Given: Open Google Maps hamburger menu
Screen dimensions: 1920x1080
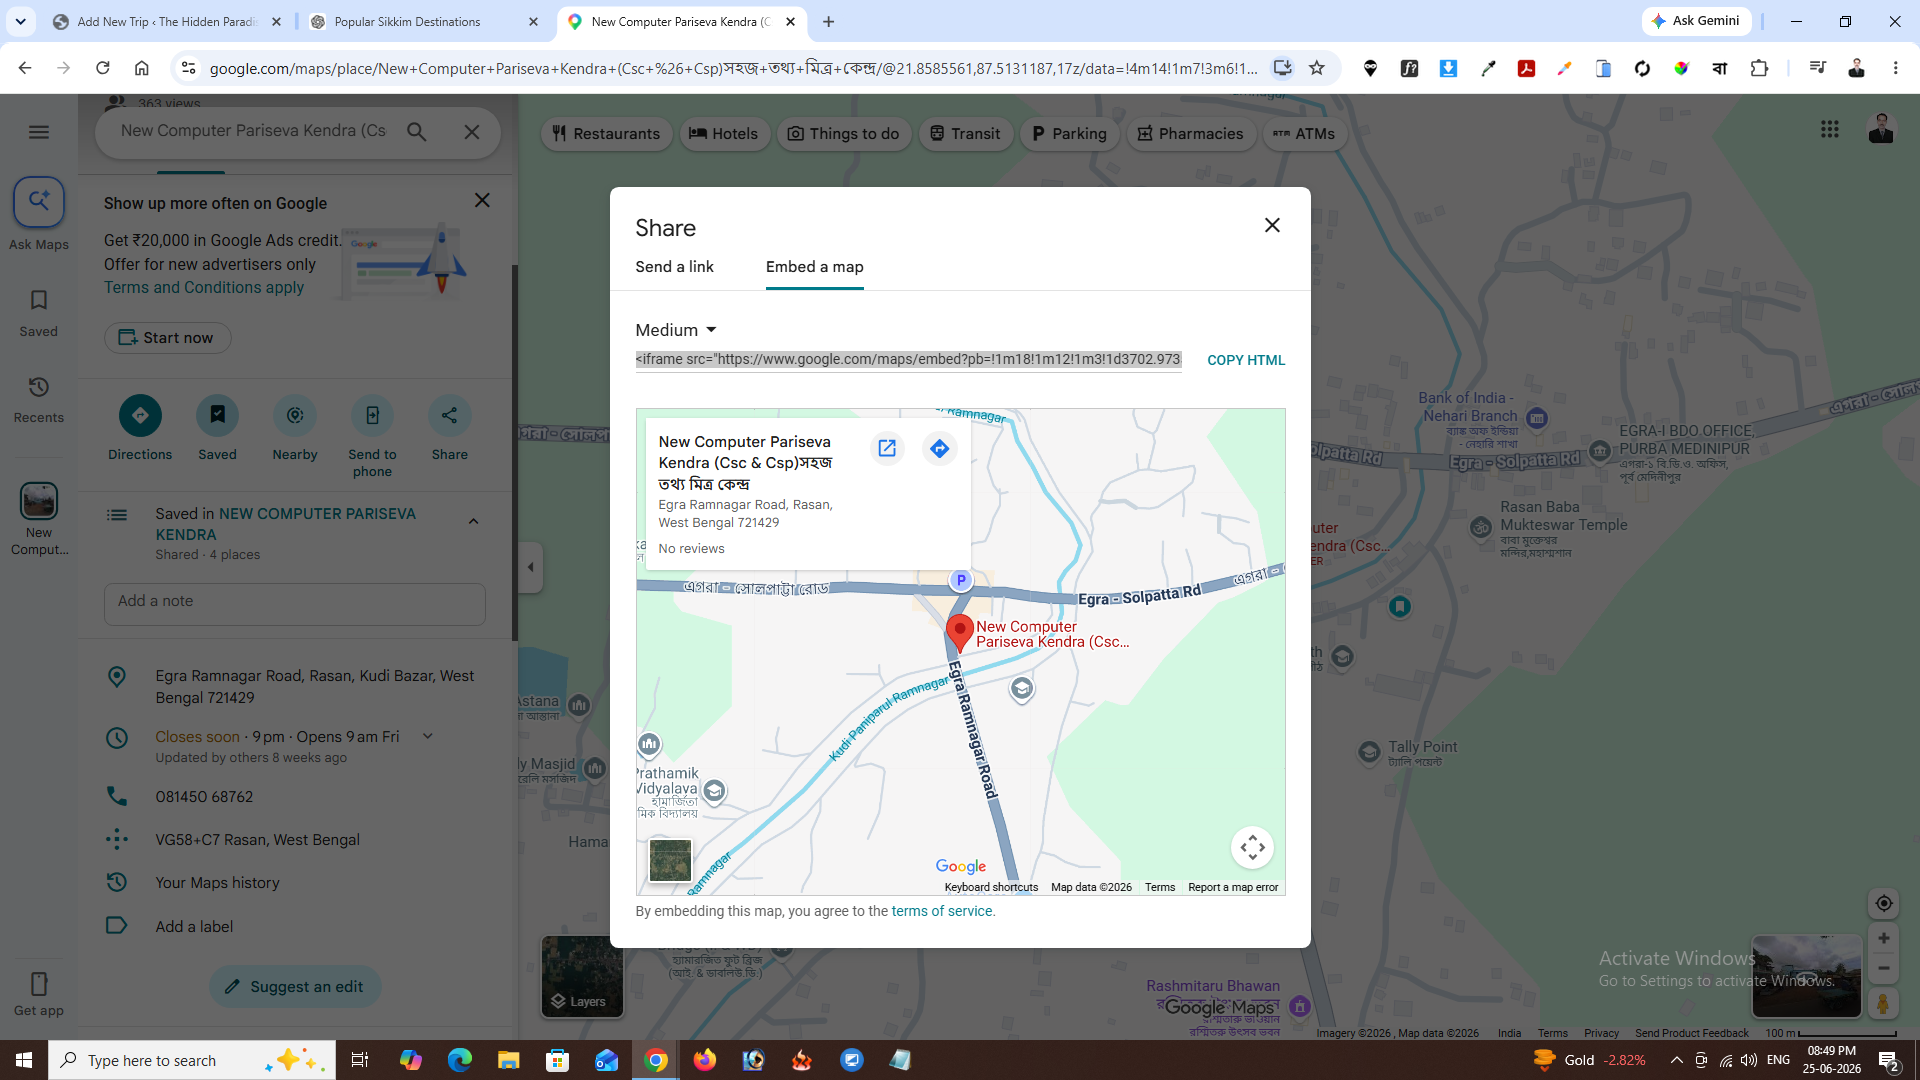Looking at the screenshot, I should 39,132.
